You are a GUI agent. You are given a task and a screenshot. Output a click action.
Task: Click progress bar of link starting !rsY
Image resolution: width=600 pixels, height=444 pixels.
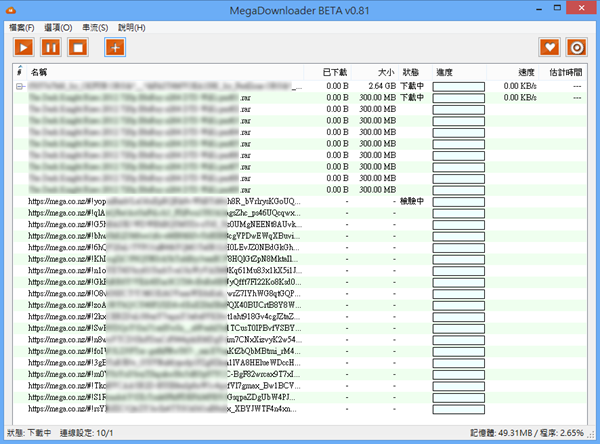pyautogui.click(x=458, y=409)
